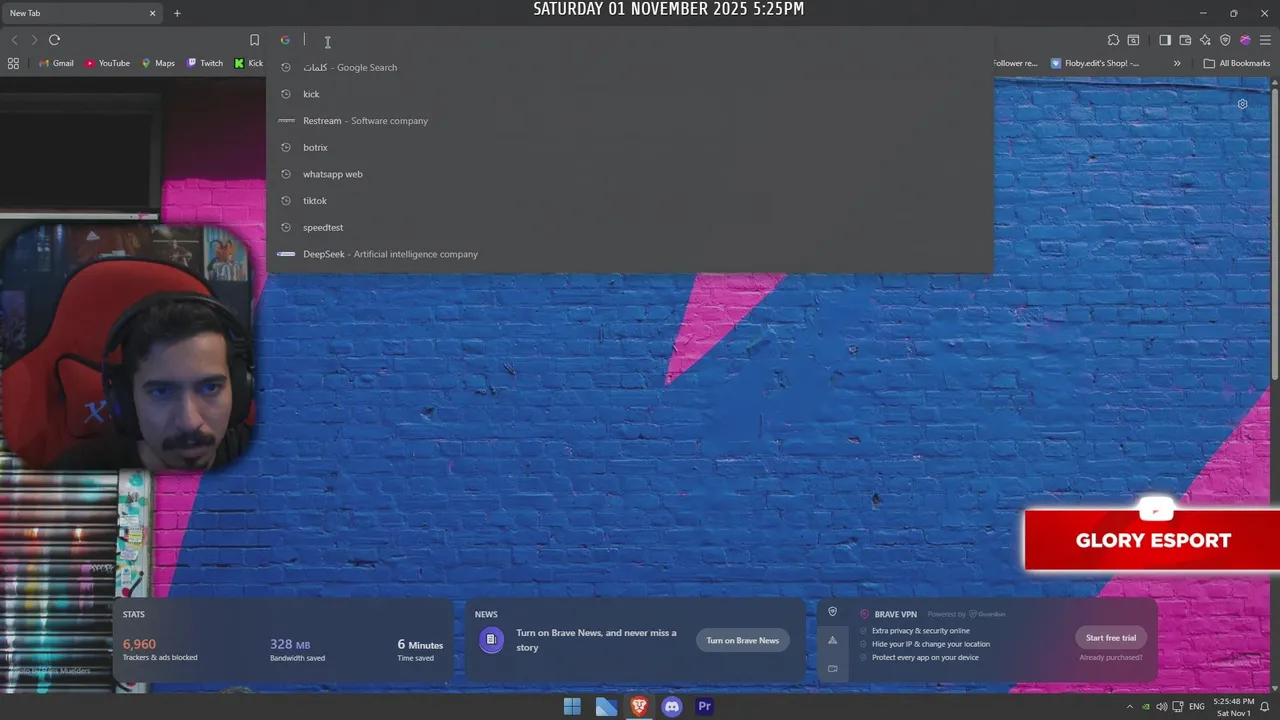Show hidden system tray icons chevron

(1130, 707)
